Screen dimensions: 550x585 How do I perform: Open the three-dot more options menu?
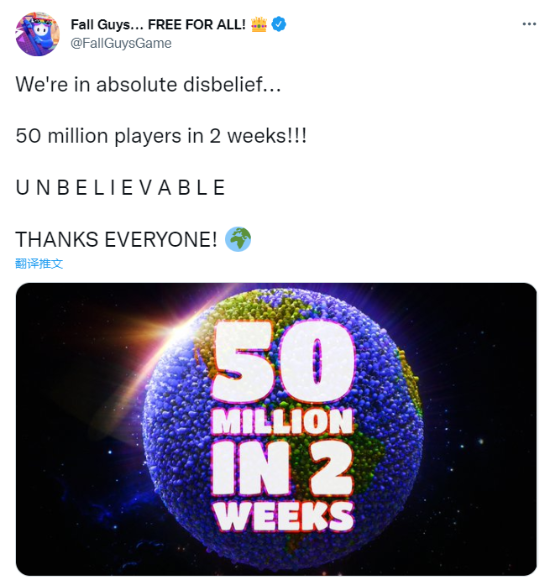pos(529,24)
